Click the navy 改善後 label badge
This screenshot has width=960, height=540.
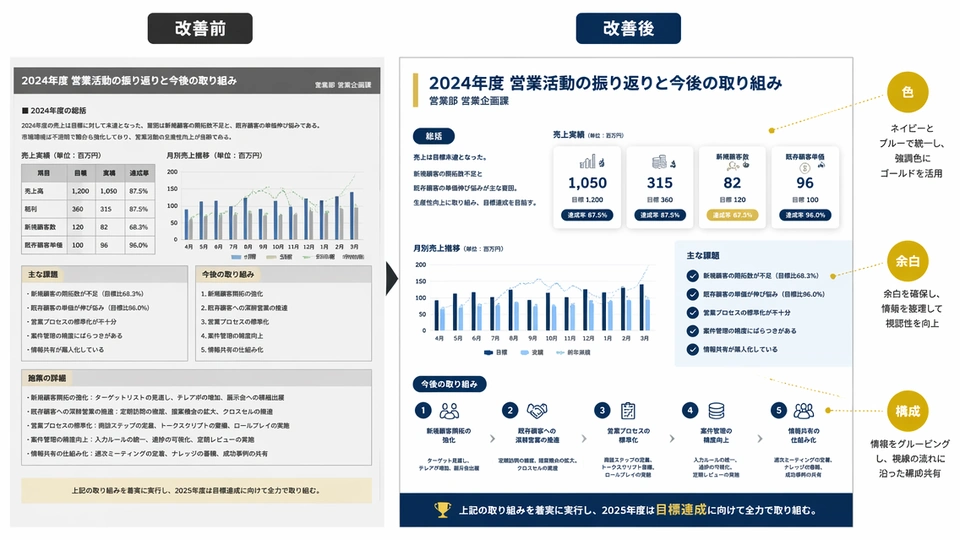coord(628,28)
